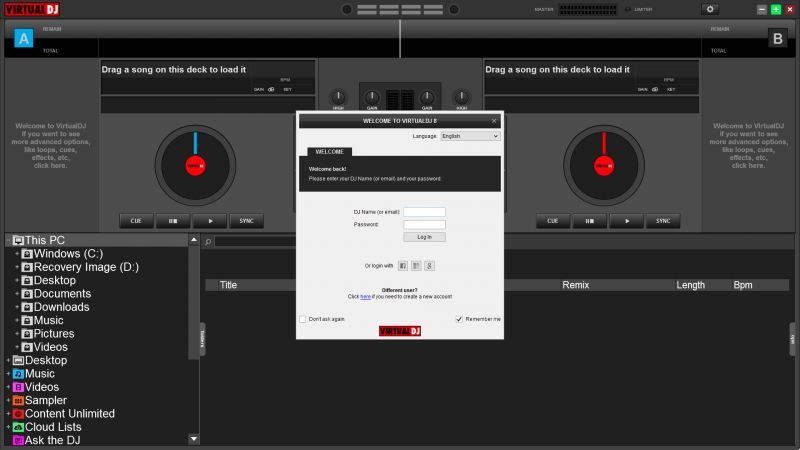The width and height of the screenshot is (800, 450).
Task: Click the left deck HIGH knob
Action: (x=338, y=97)
